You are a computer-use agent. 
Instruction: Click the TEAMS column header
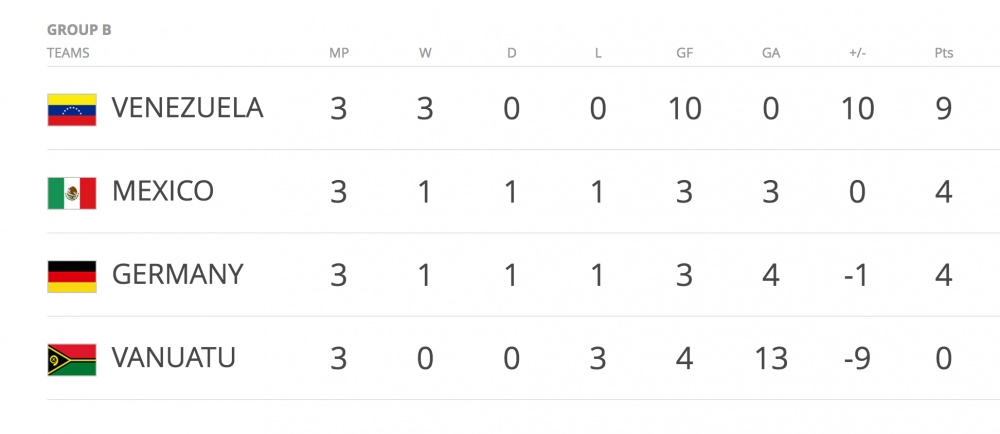68,53
